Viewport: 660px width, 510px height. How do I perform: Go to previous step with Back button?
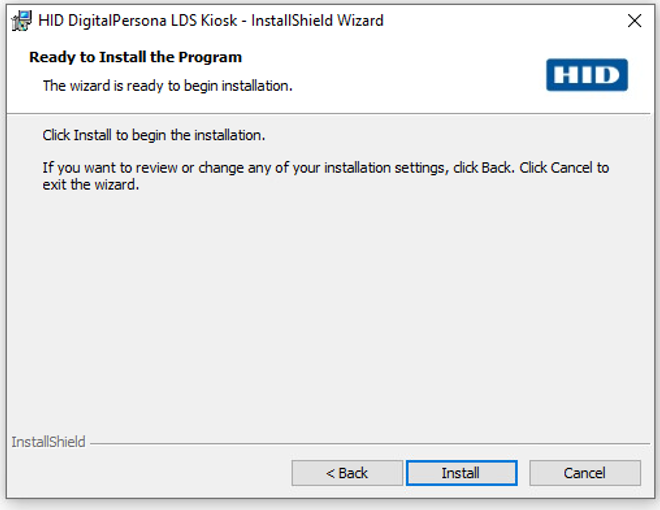(x=347, y=473)
